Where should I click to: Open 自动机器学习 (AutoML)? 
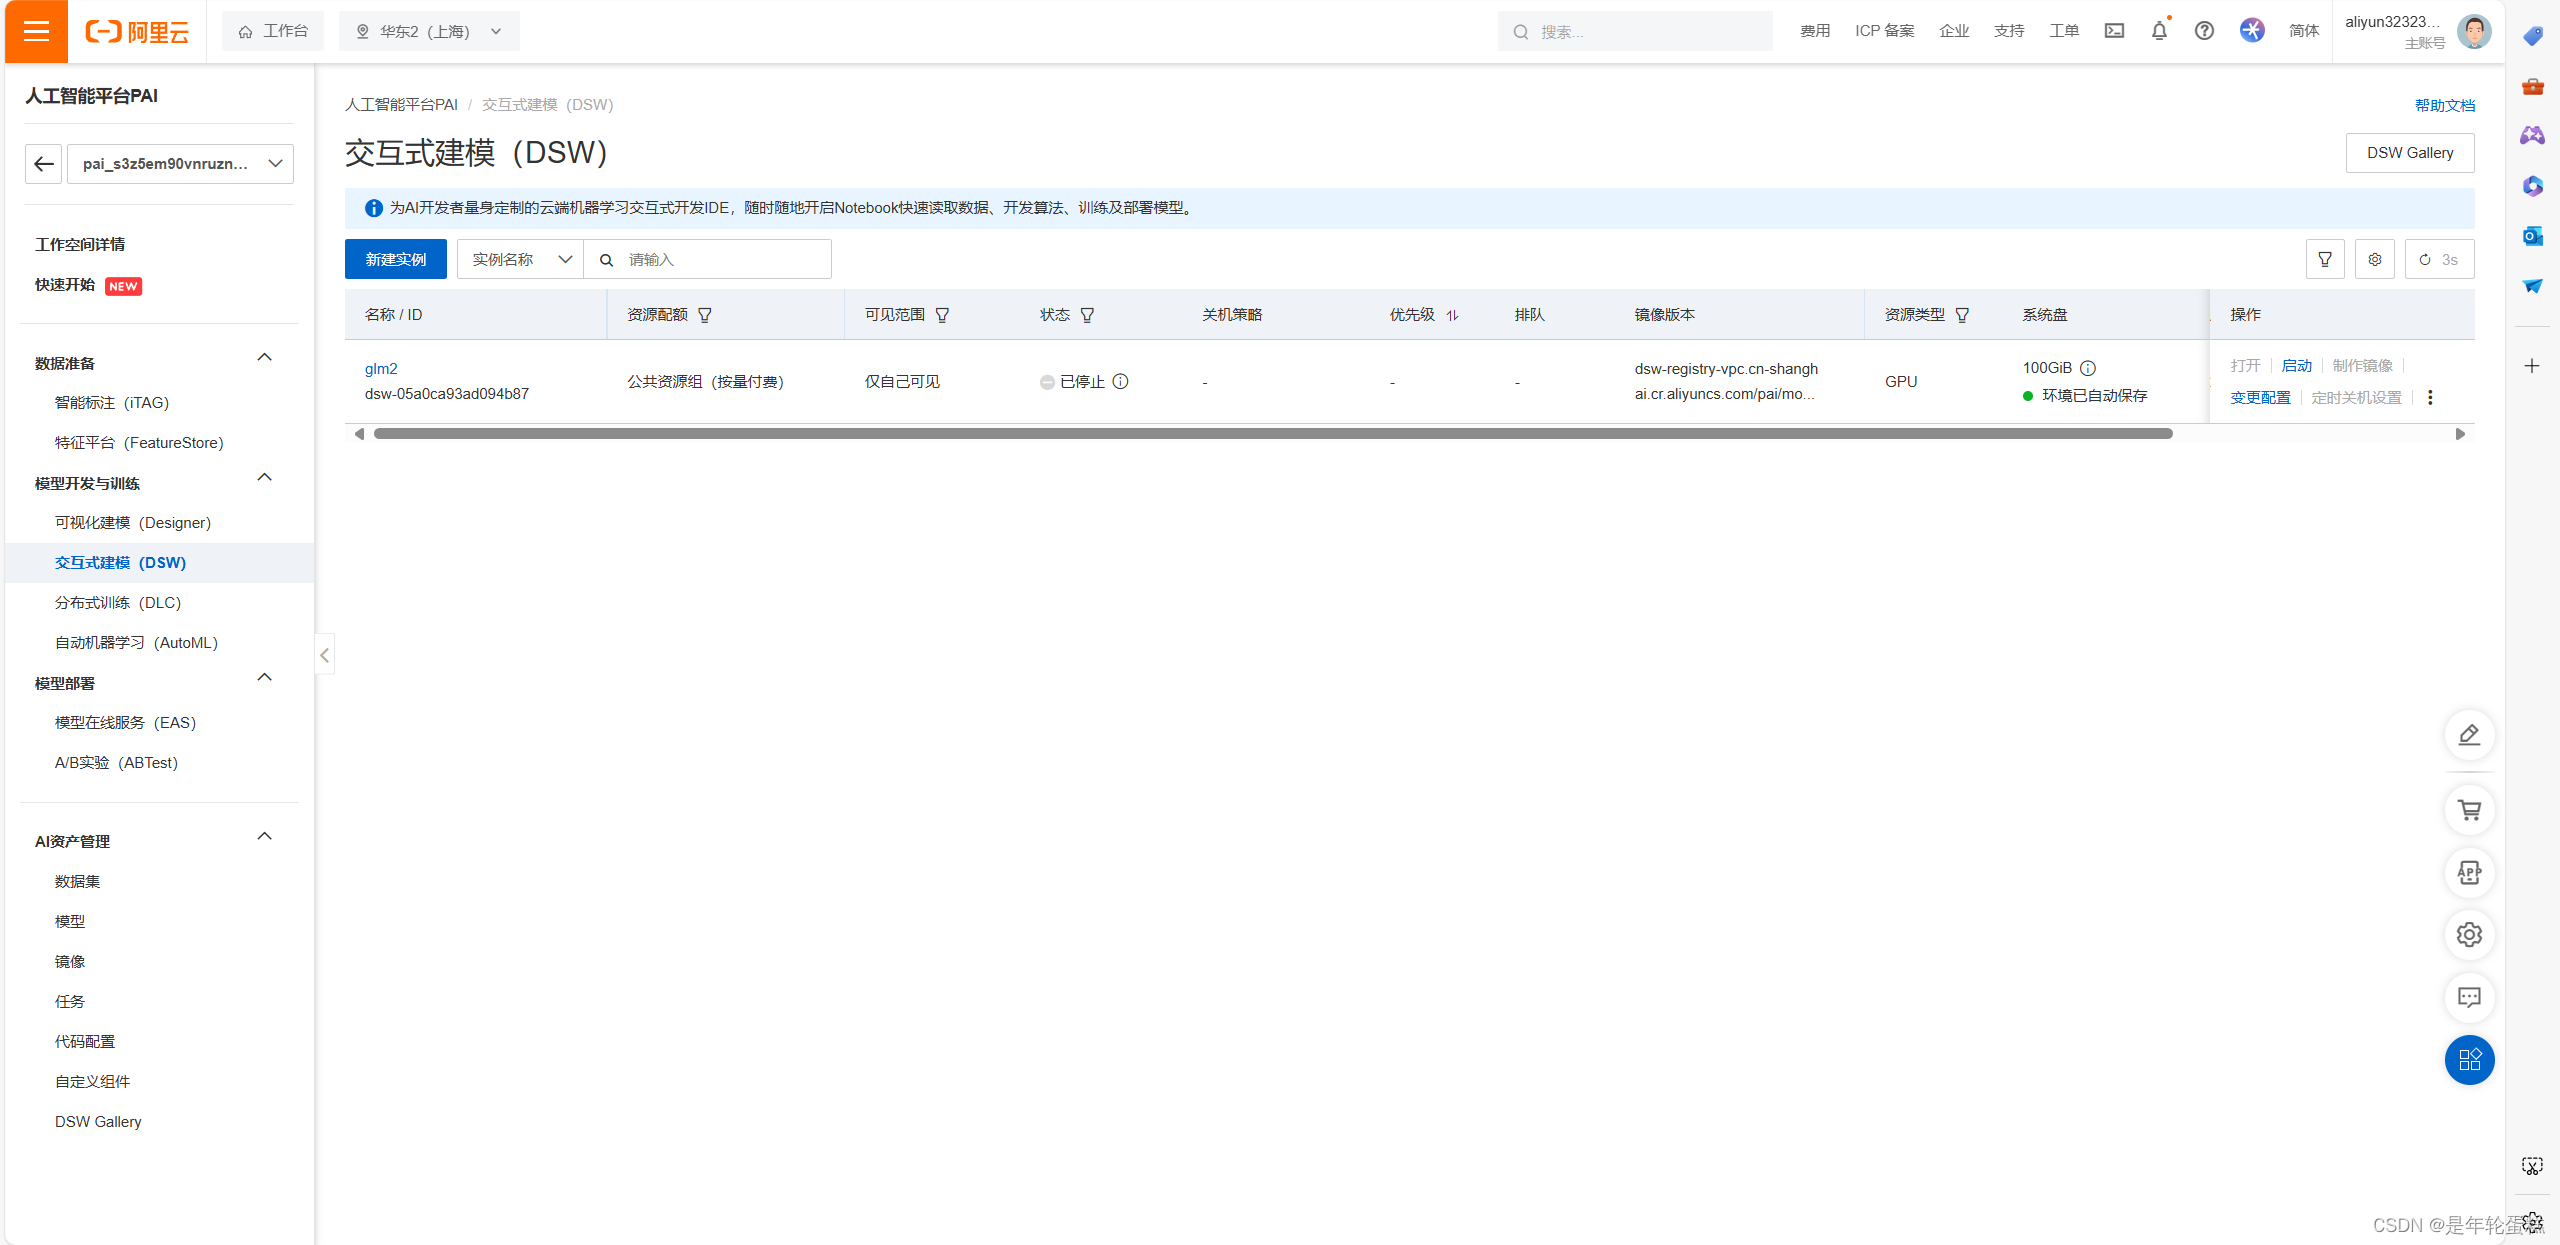point(136,642)
